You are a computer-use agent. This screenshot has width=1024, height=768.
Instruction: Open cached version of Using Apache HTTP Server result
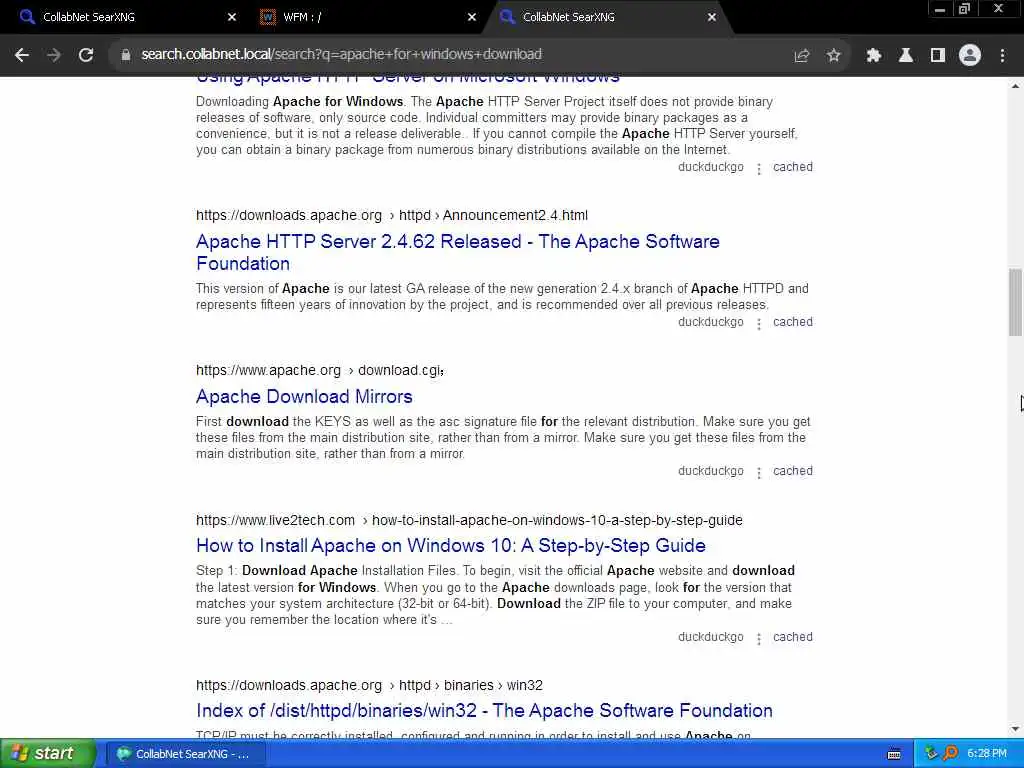793,167
